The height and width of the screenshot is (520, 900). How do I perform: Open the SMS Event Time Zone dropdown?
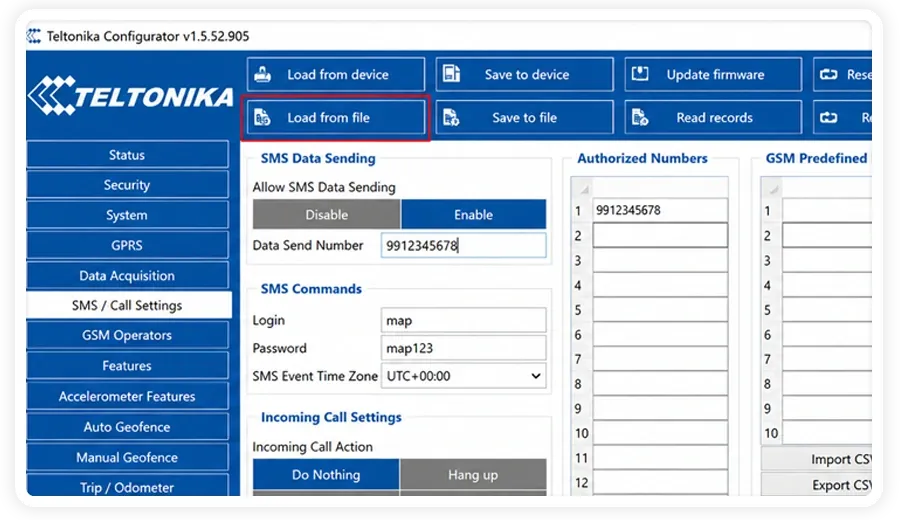[463, 376]
